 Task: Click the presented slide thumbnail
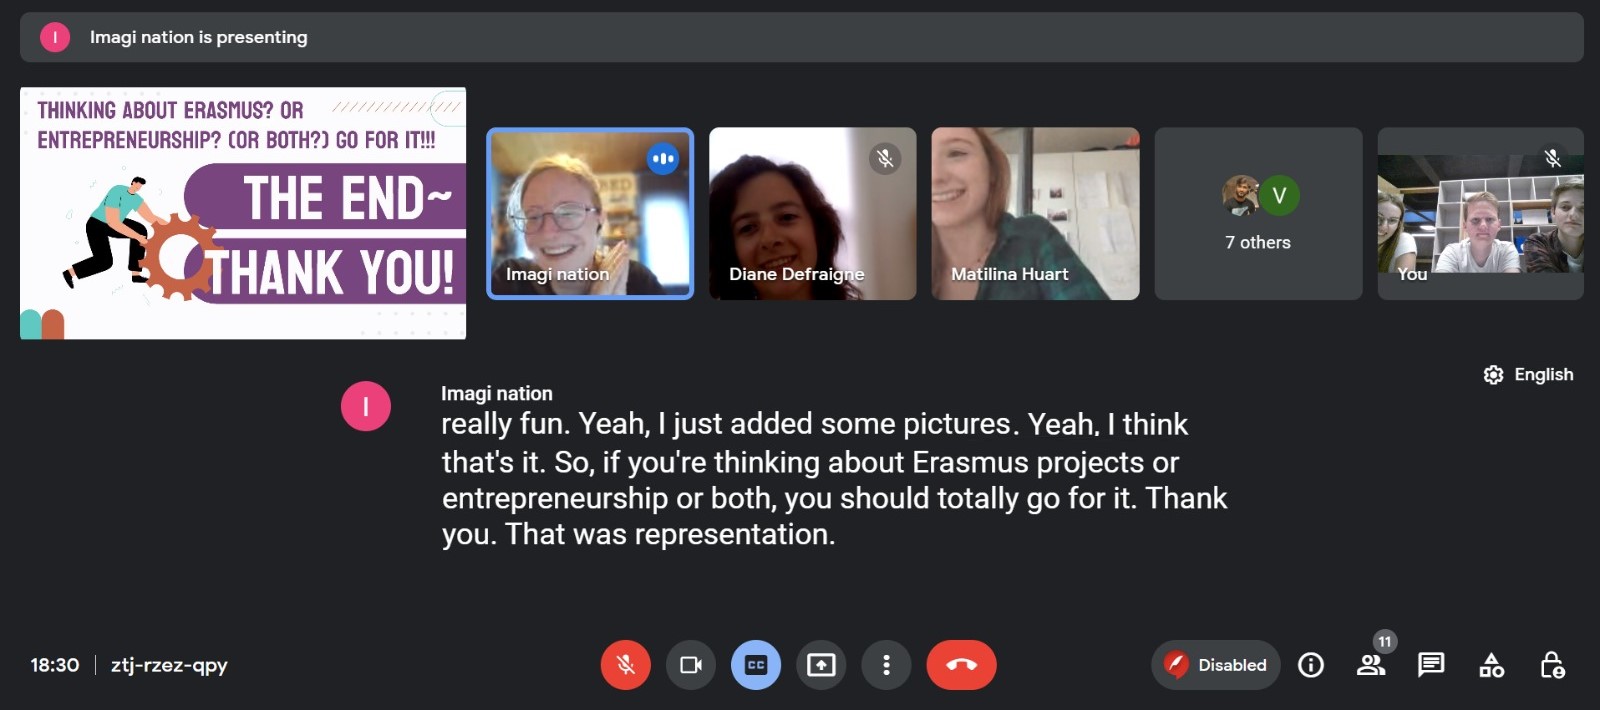click(x=243, y=213)
